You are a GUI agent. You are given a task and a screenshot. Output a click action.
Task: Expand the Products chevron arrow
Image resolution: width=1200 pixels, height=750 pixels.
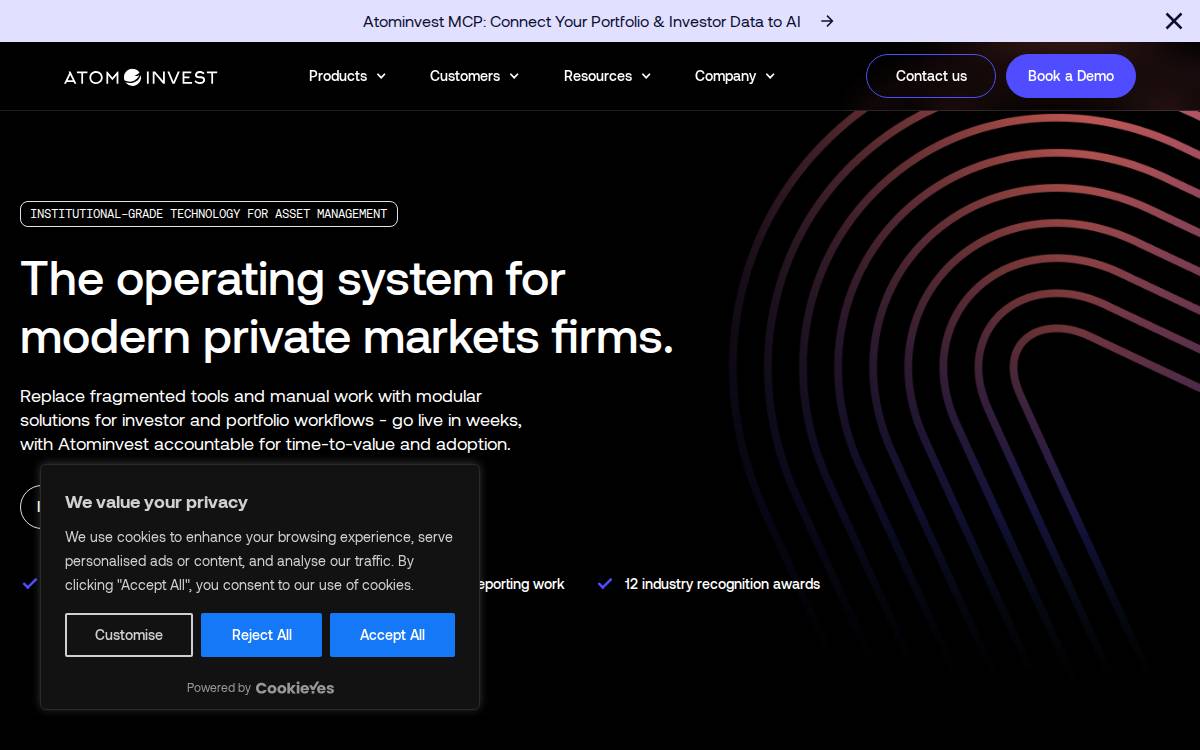[381, 76]
